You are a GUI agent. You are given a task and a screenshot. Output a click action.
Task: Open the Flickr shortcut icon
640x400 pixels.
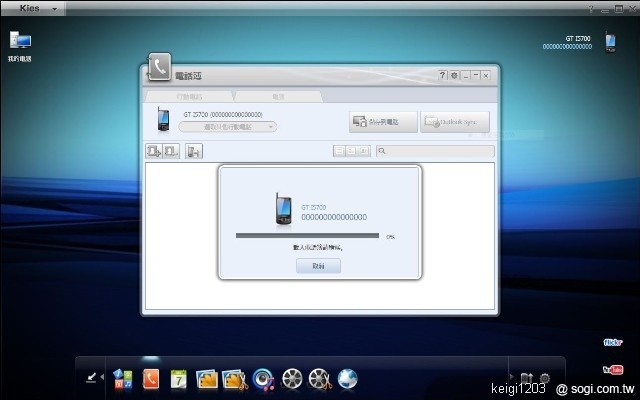614,342
